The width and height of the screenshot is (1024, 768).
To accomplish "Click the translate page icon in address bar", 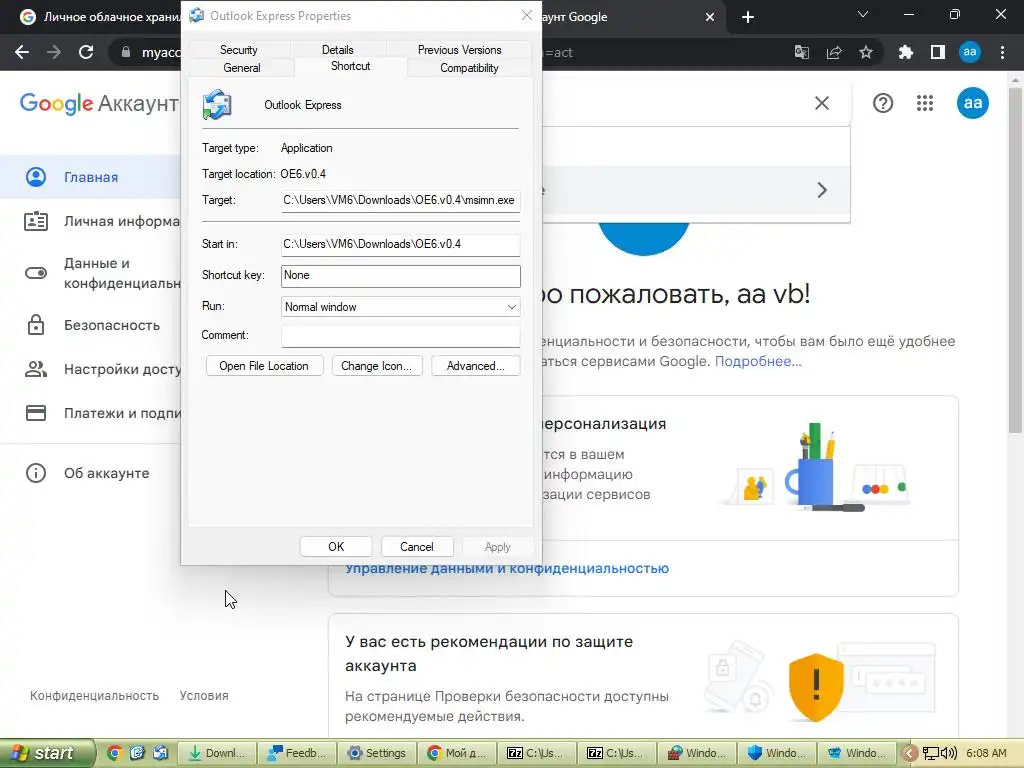I will (801, 52).
